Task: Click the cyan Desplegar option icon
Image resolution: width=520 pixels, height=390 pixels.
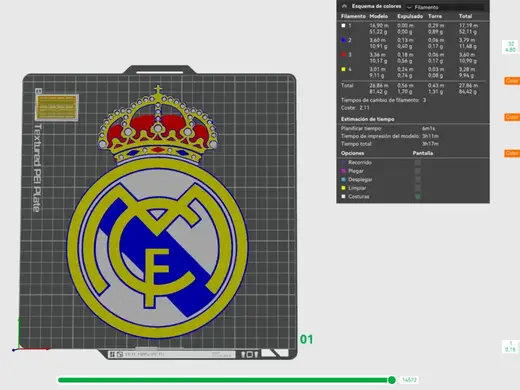Action: tap(343, 179)
